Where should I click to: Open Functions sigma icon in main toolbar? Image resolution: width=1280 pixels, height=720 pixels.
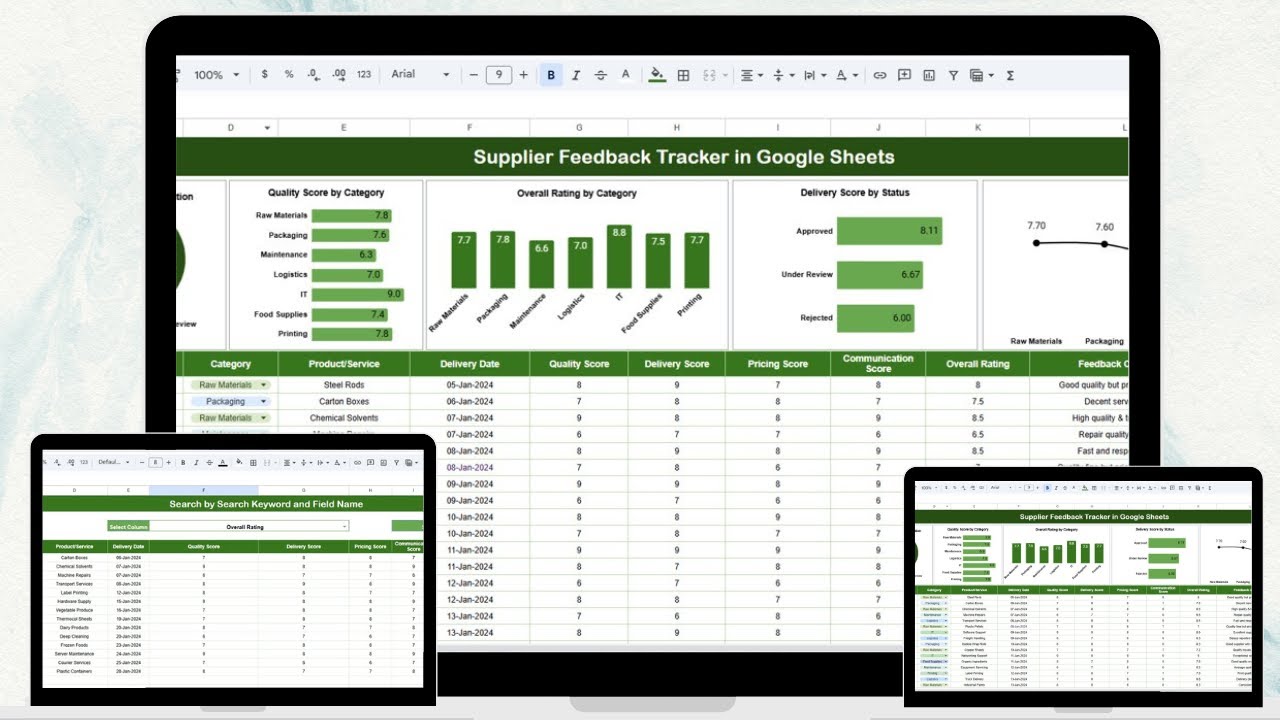coord(1010,75)
